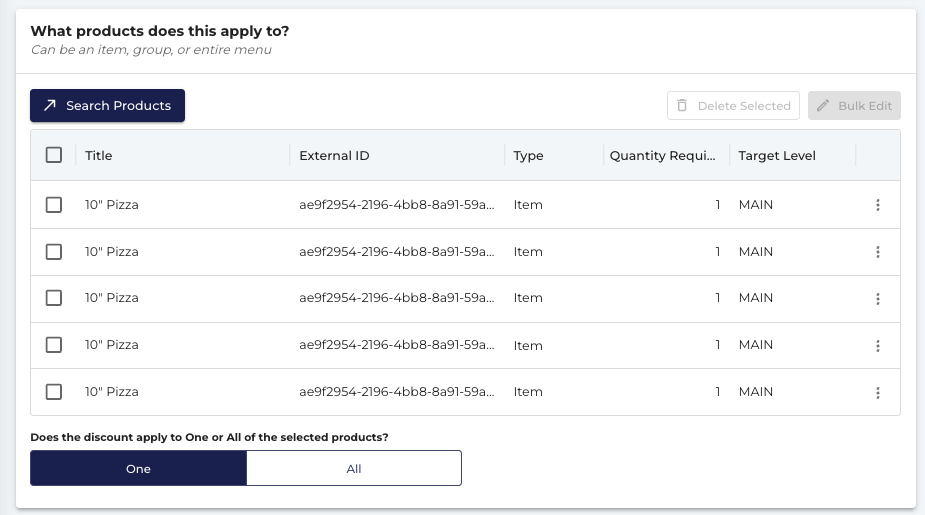Open the third row's three-dot menu
Image resolution: width=925 pixels, height=515 pixels.
click(x=878, y=298)
